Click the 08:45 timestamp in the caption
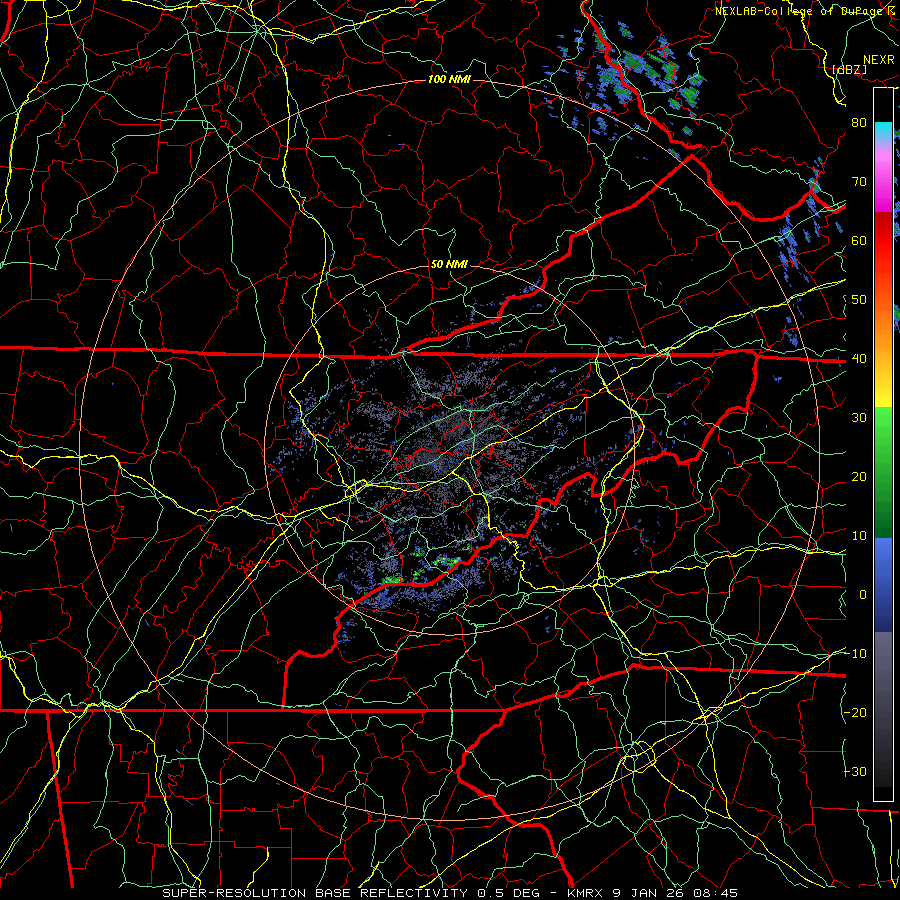 pos(717,893)
